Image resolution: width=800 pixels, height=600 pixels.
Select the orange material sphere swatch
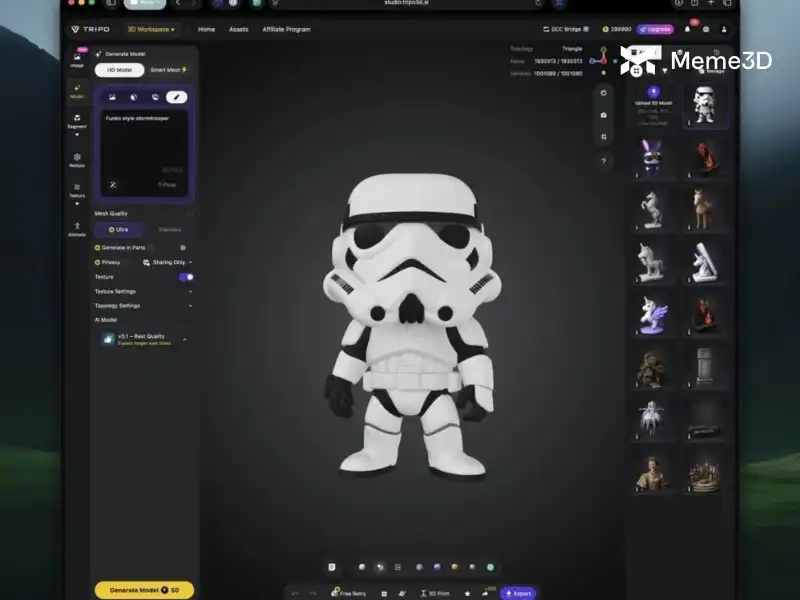click(455, 567)
